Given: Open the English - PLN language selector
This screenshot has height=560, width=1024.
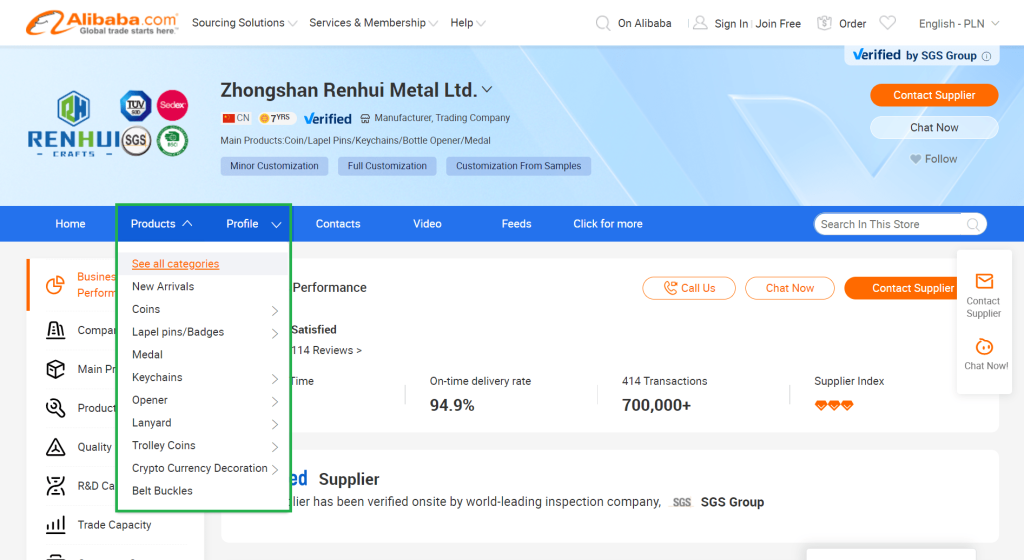Looking at the screenshot, I should coord(959,23).
